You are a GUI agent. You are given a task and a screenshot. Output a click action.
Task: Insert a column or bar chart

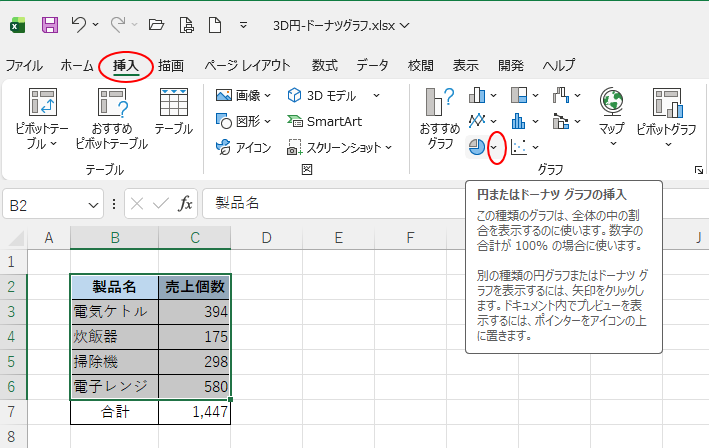pyautogui.click(x=477, y=95)
